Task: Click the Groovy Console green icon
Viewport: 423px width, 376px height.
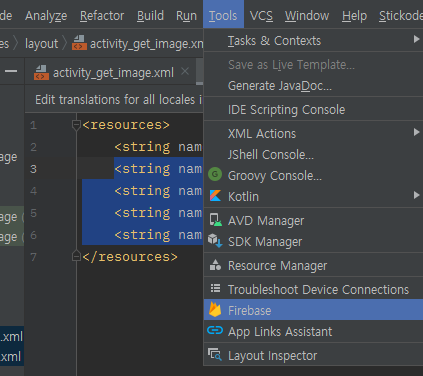Action: click(x=215, y=174)
